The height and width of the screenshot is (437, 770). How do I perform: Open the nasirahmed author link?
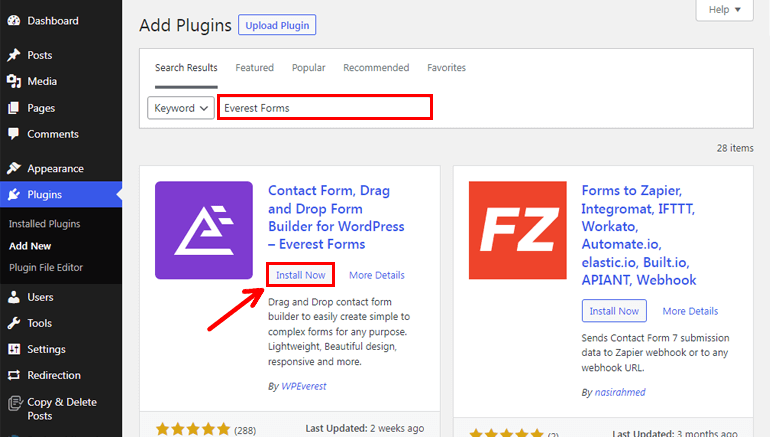pyautogui.click(x=620, y=392)
